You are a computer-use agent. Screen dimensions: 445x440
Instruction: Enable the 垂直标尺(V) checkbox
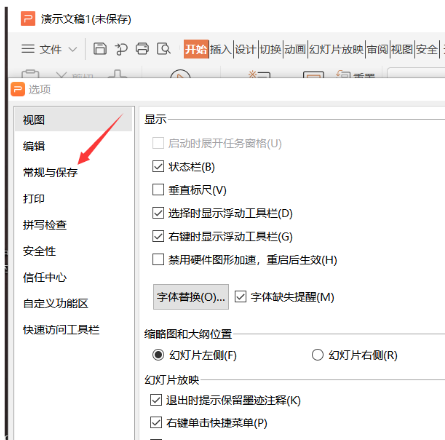click(x=158, y=190)
